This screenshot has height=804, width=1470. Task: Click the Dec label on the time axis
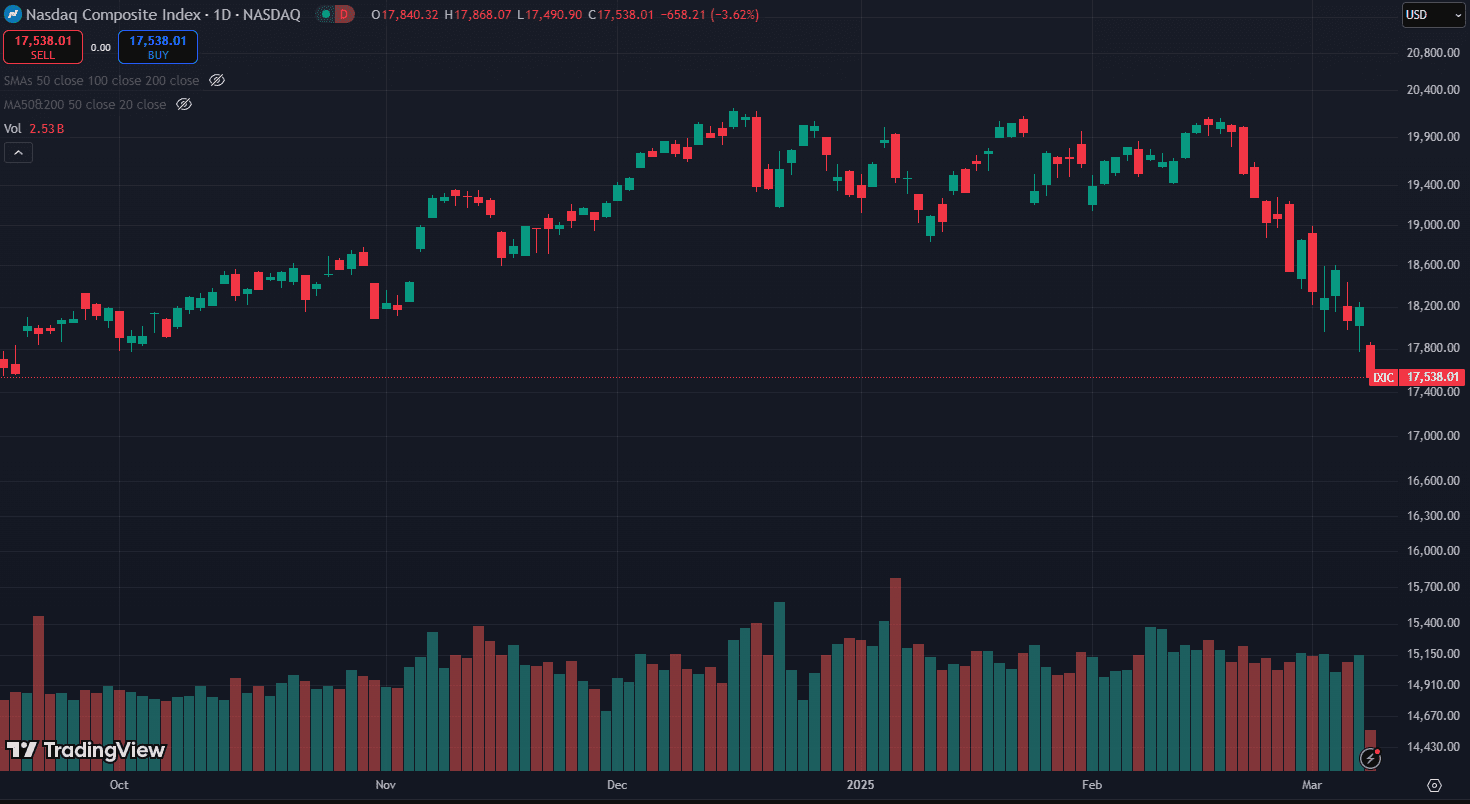[617, 785]
